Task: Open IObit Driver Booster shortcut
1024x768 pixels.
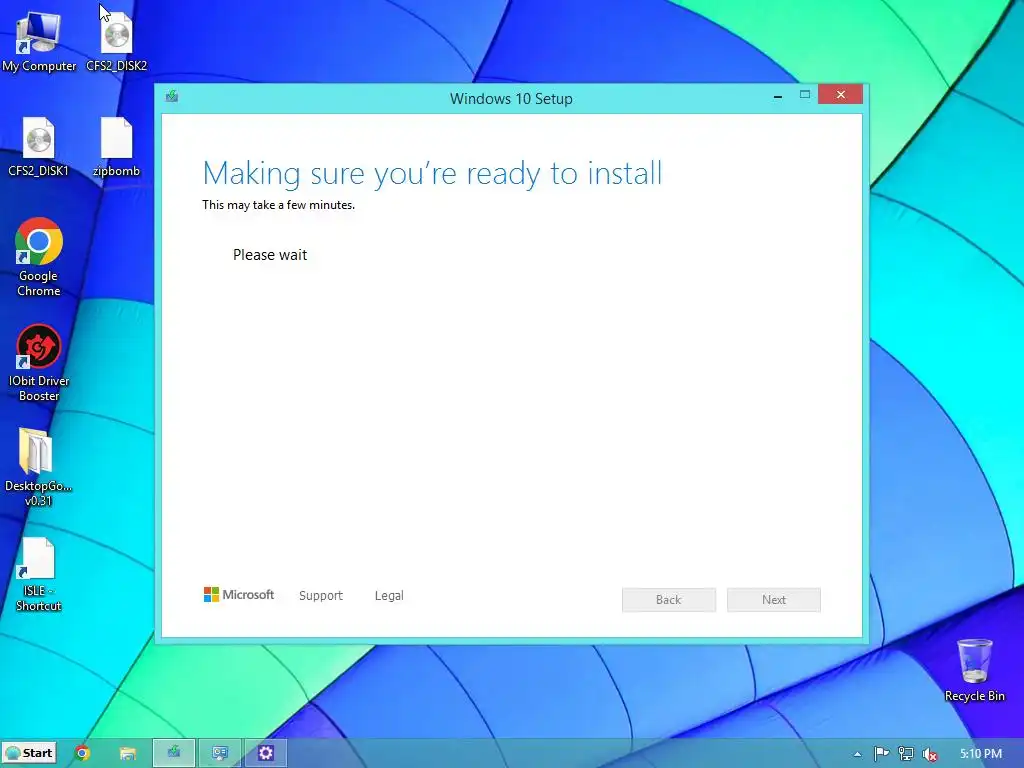Action: click(39, 362)
